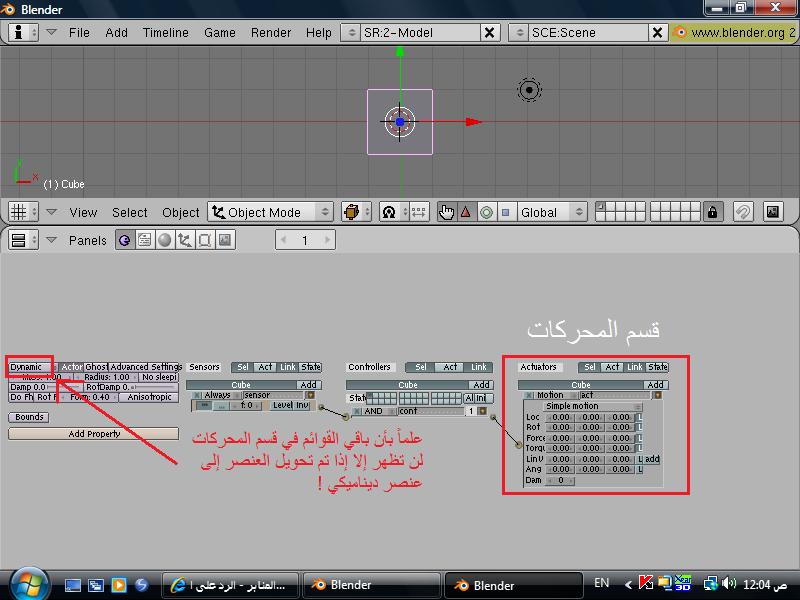Image resolution: width=800 pixels, height=600 pixels.
Task: Add a controller to Cube
Action: [x=481, y=385]
